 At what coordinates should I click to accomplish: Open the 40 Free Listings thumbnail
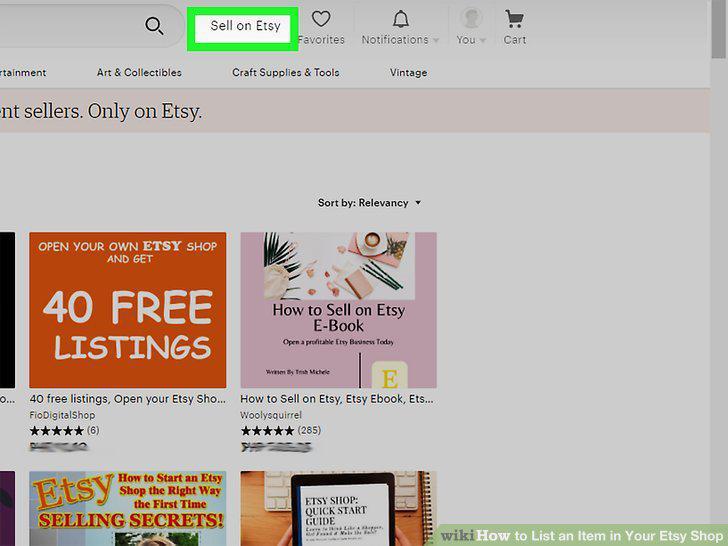(128, 310)
